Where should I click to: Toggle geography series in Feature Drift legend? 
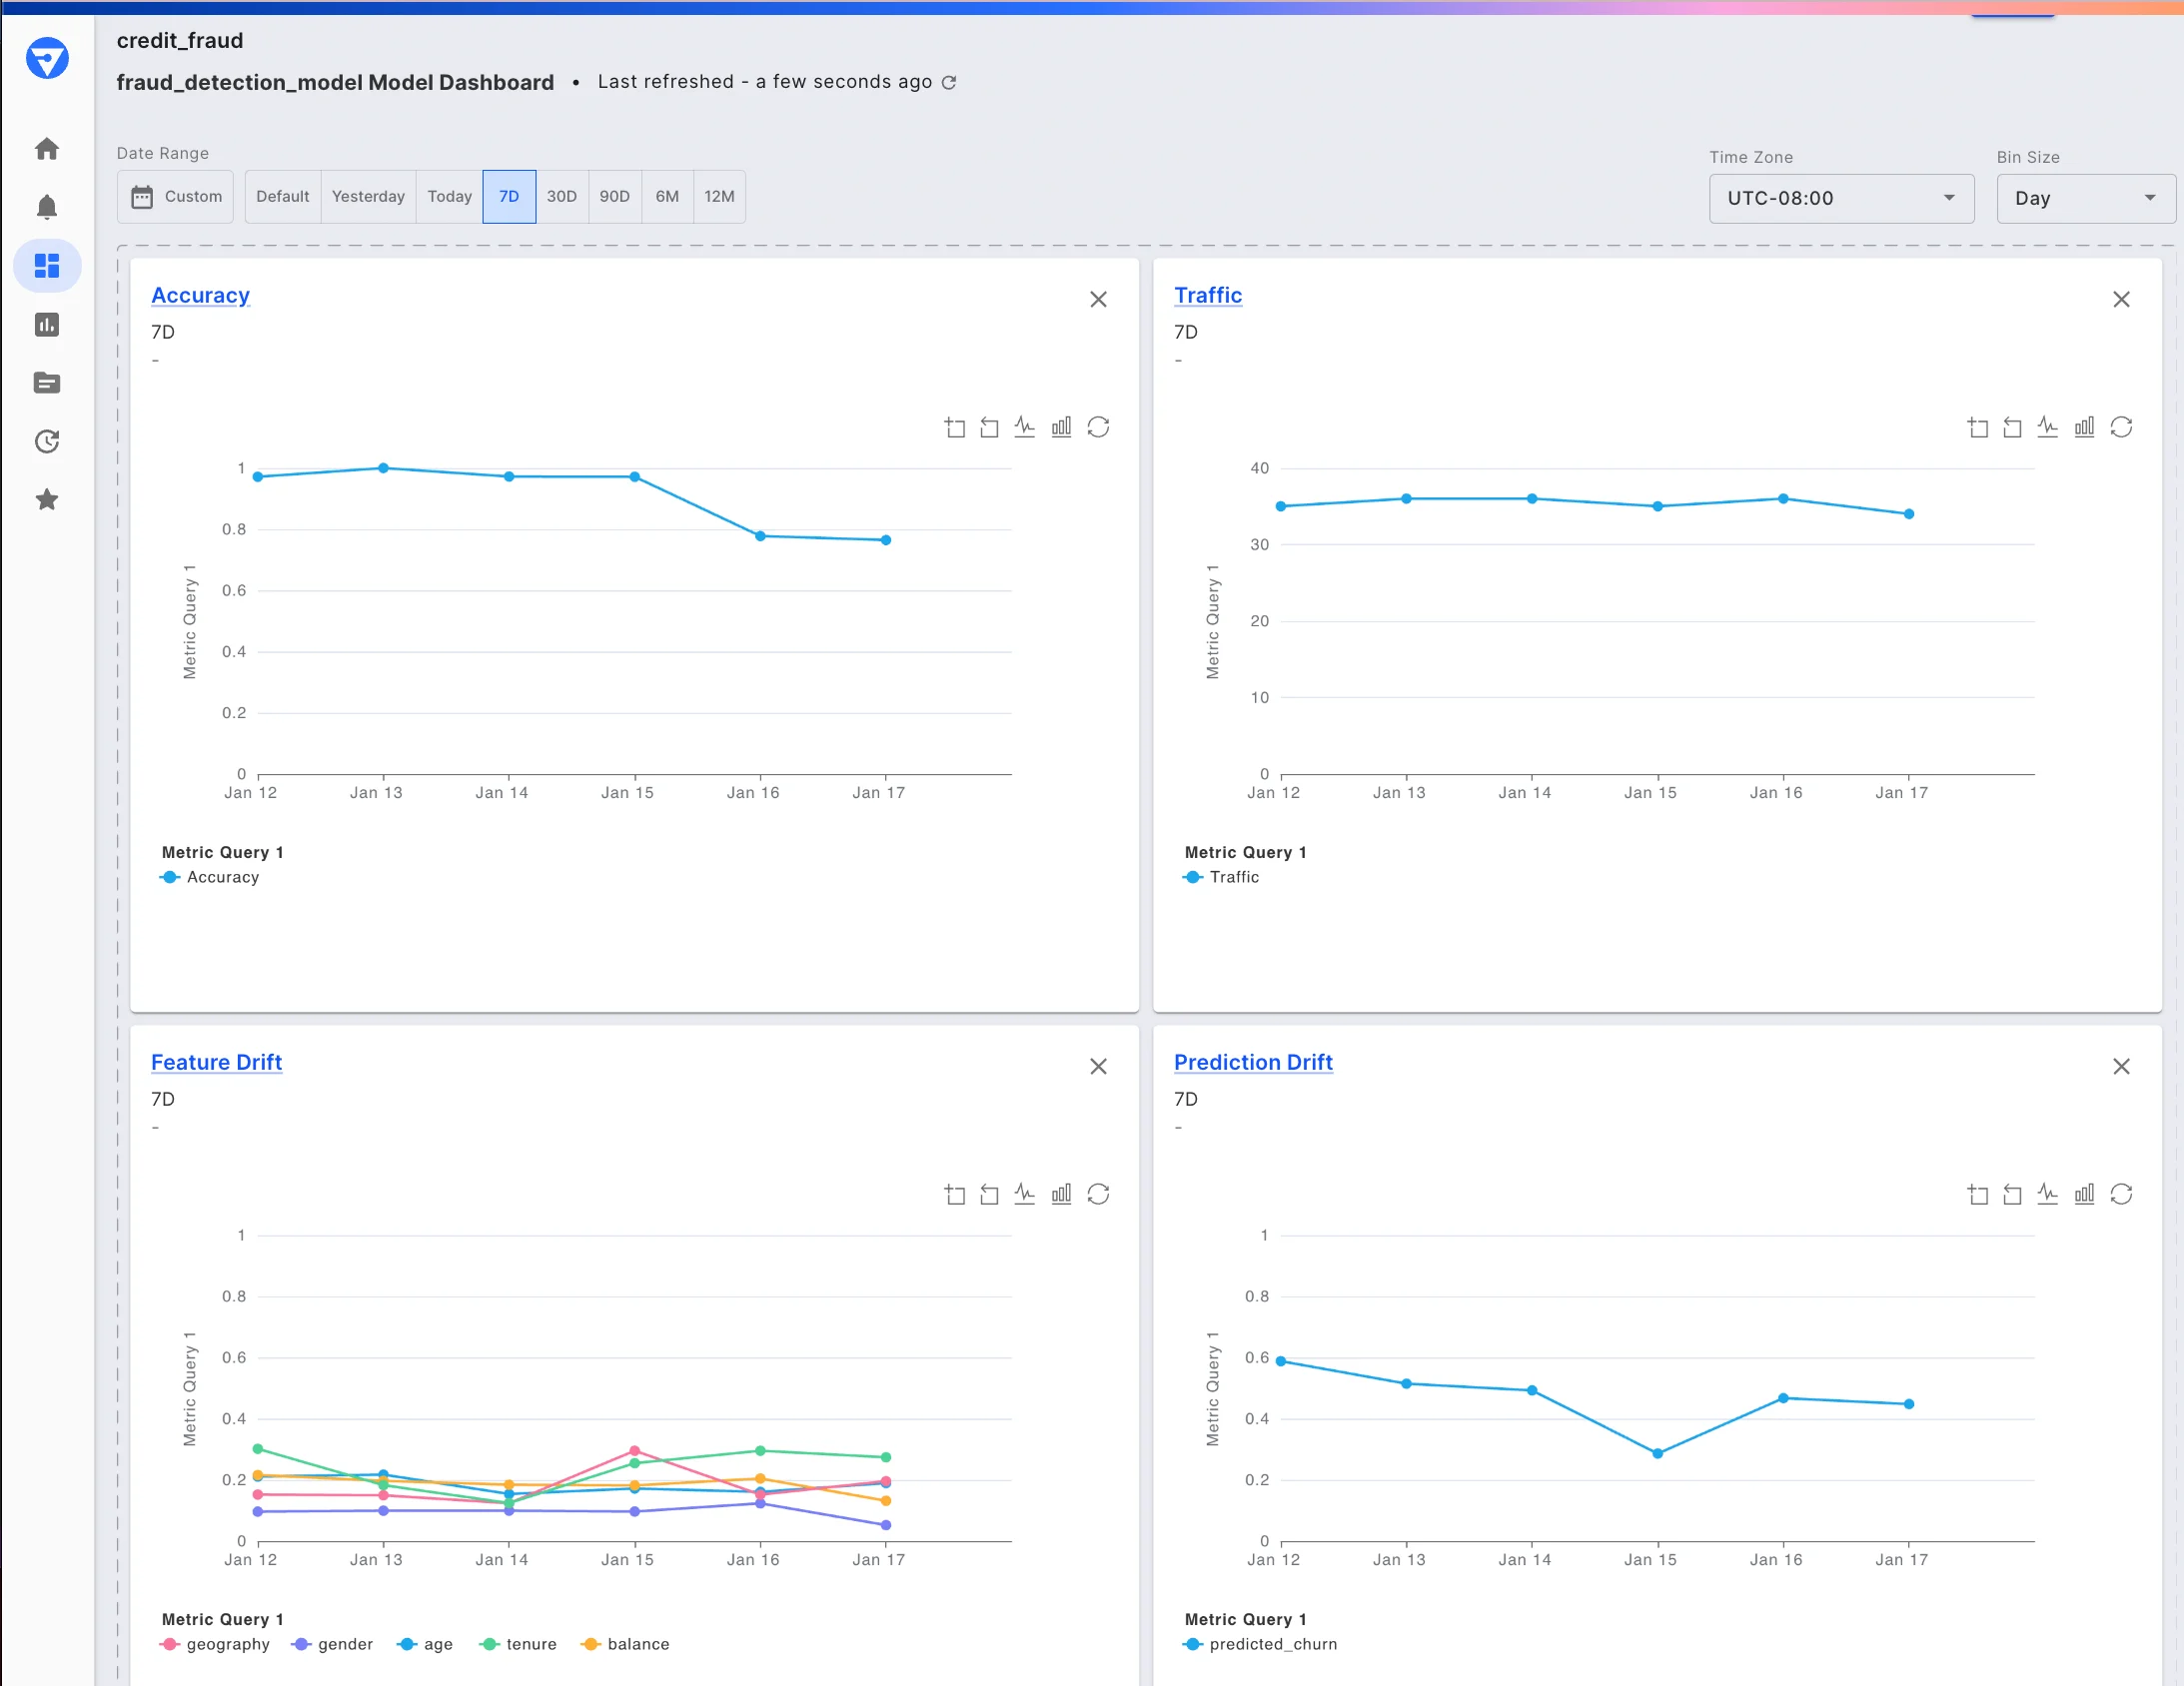tap(215, 1644)
